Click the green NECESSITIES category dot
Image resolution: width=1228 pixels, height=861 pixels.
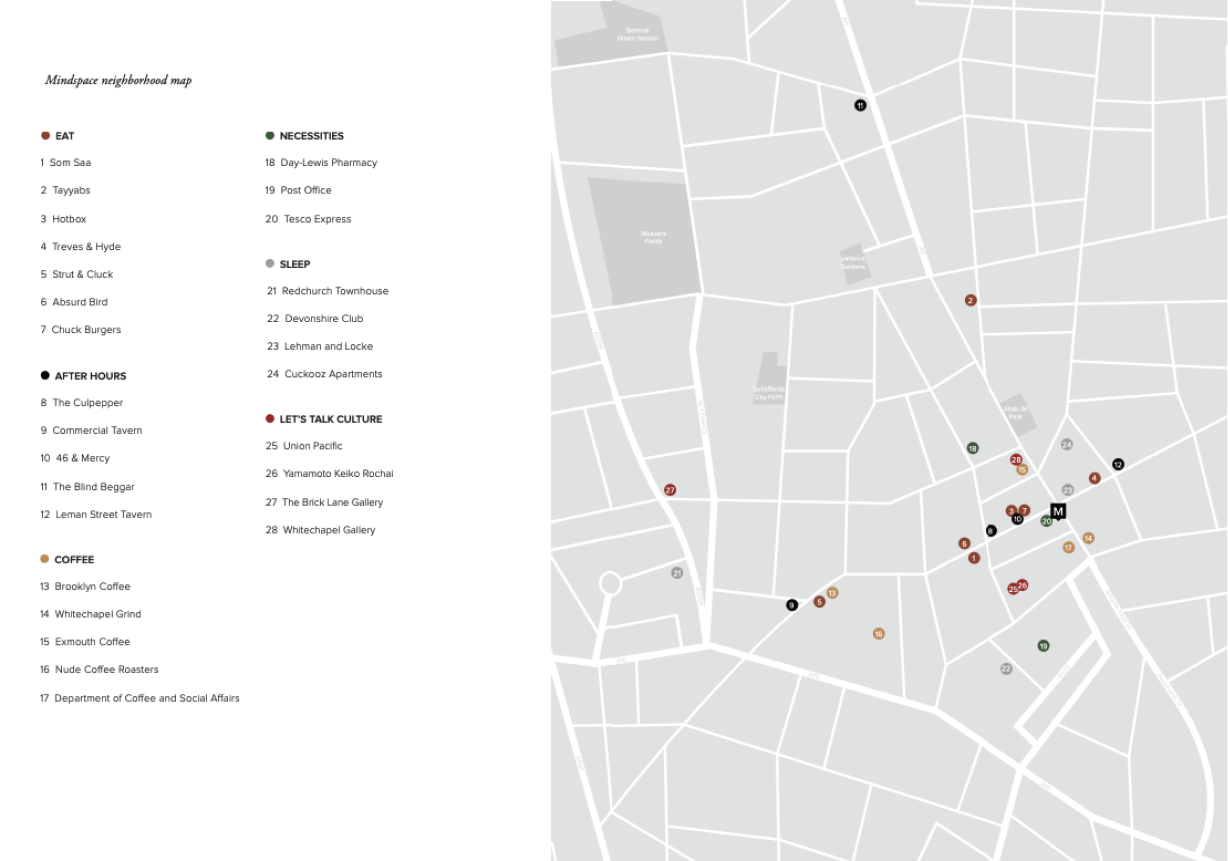270,136
